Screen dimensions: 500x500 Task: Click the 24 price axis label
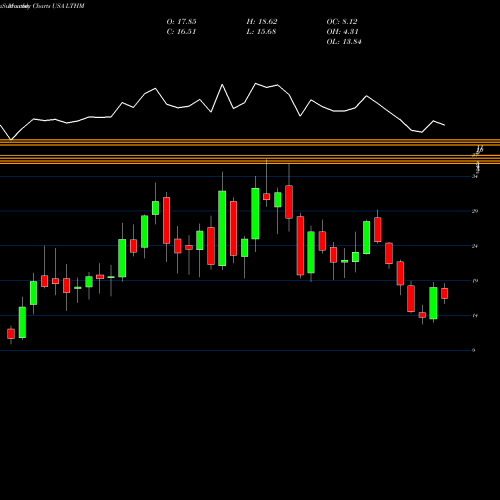(x=475, y=246)
